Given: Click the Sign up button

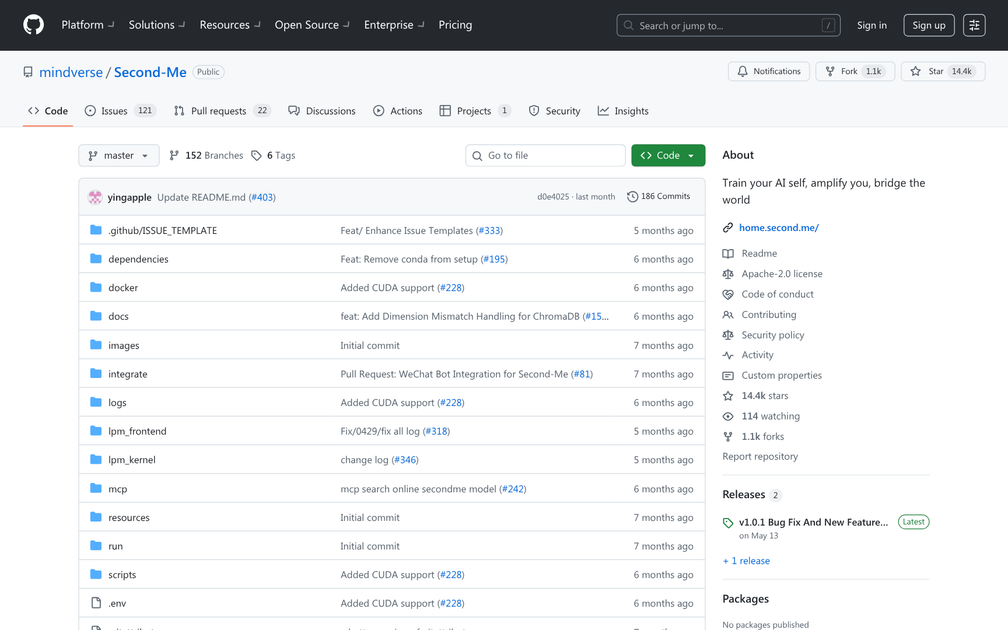Looking at the screenshot, I should (928, 25).
